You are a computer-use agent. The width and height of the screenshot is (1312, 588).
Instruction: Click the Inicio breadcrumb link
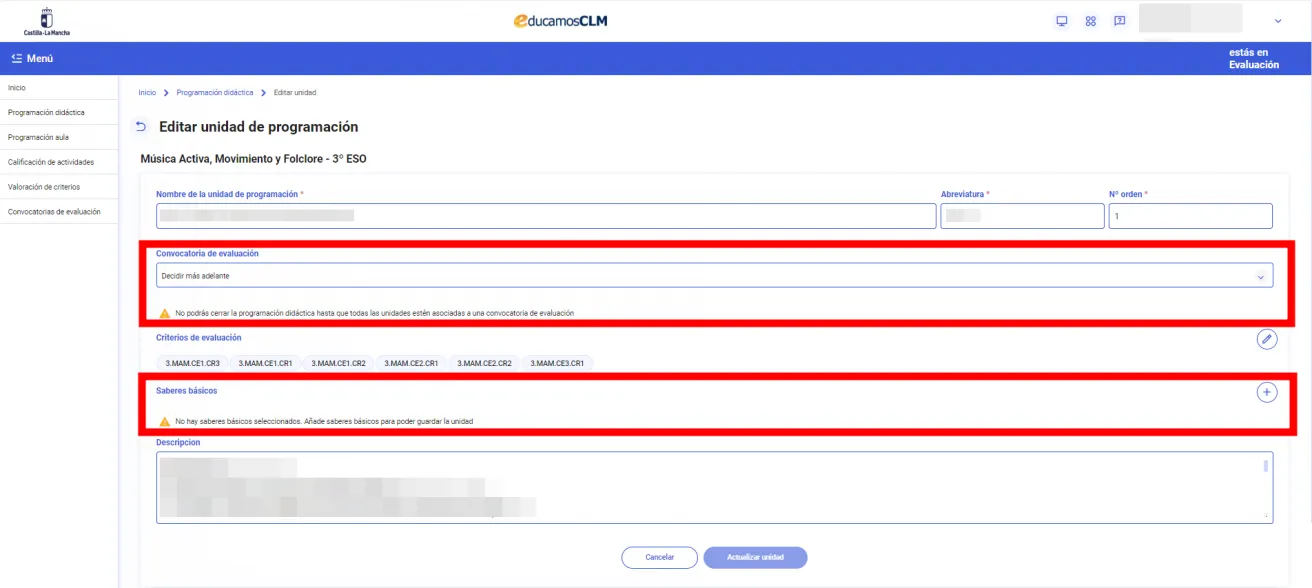coord(147,92)
